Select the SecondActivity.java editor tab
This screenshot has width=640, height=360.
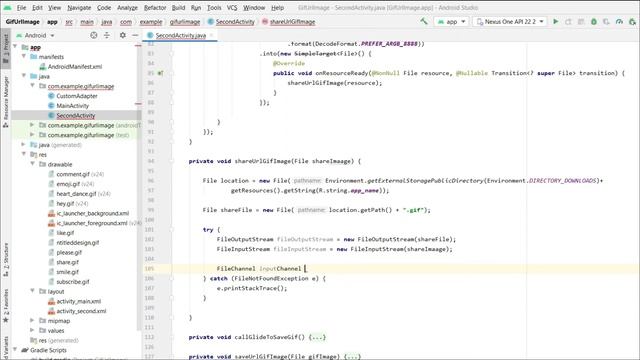click(180, 36)
